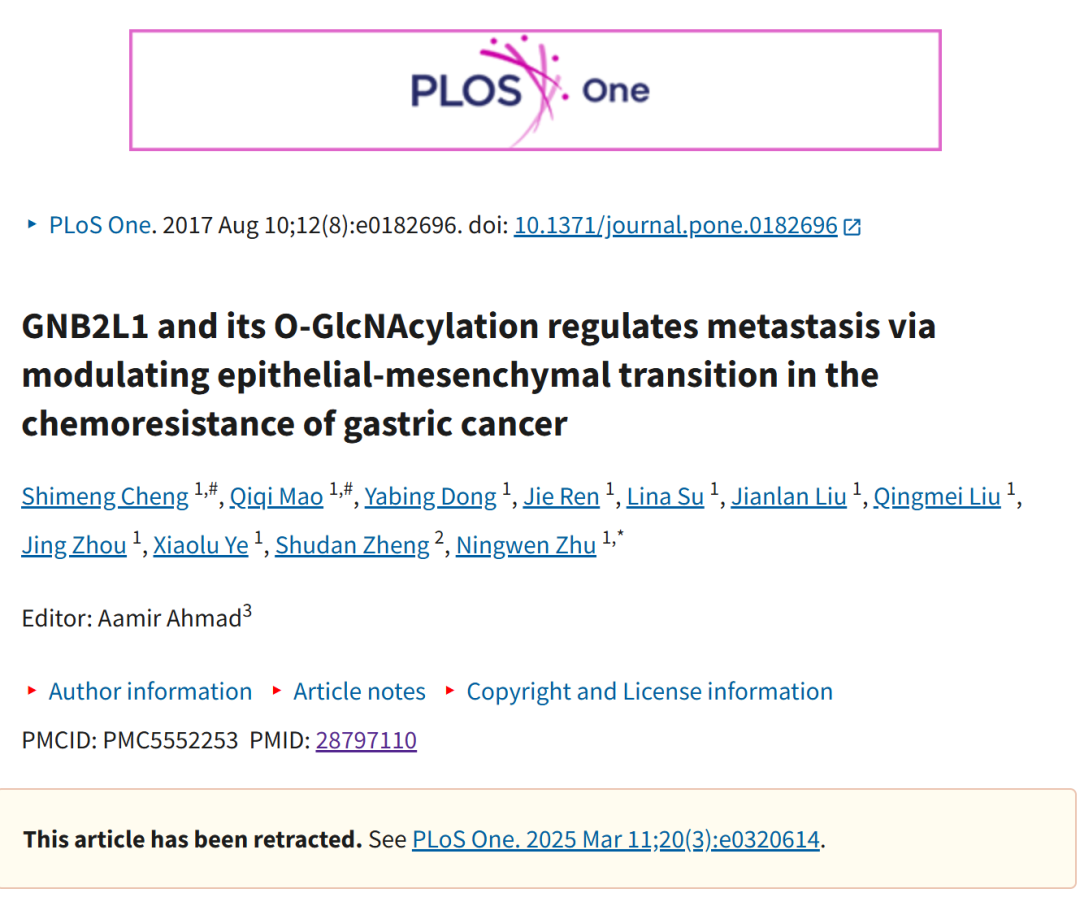Expand the Author information section
Viewport: 1080px width, 906px height.
[150, 691]
